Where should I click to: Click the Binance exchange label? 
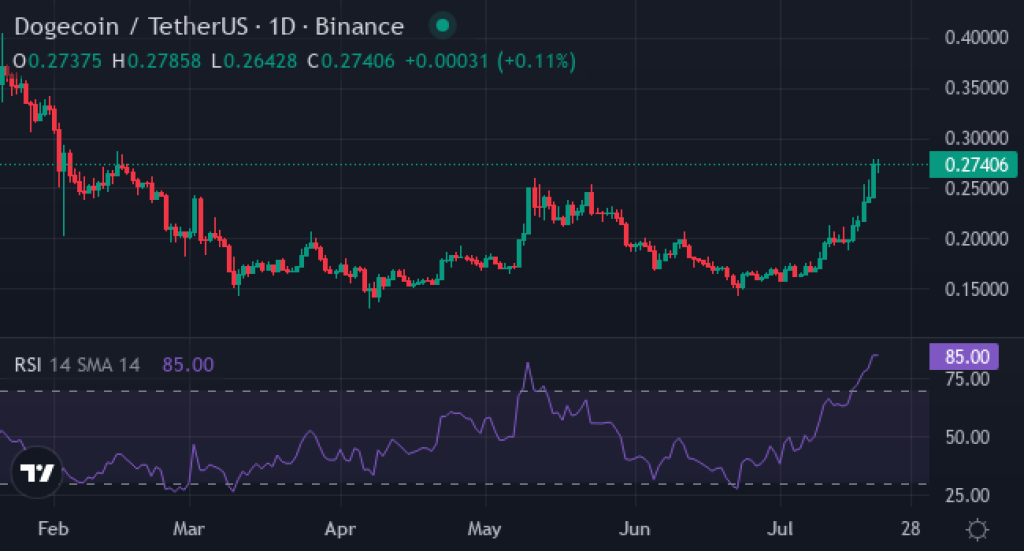pos(359,27)
